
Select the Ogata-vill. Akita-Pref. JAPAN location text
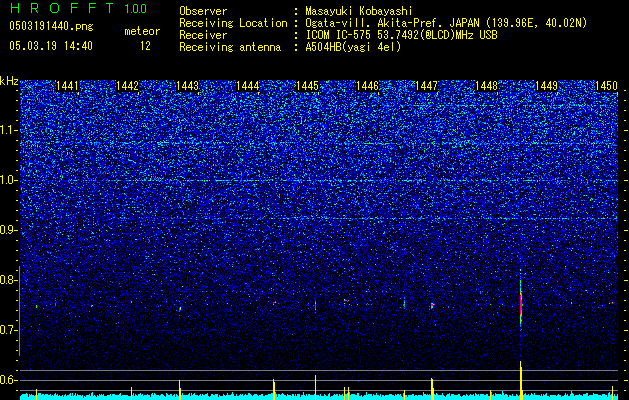tap(446, 23)
